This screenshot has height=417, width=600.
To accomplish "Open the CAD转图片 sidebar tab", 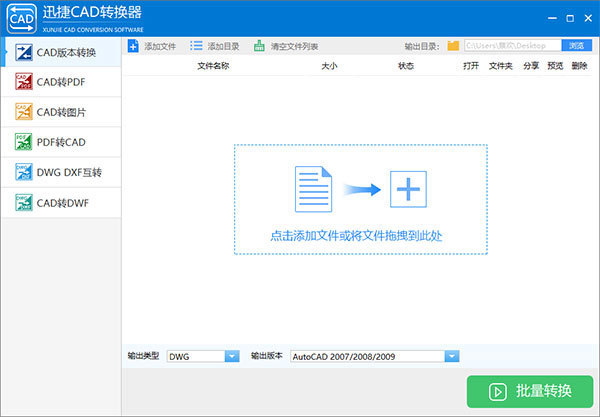I will pyautogui.click(x=61, y=112).
